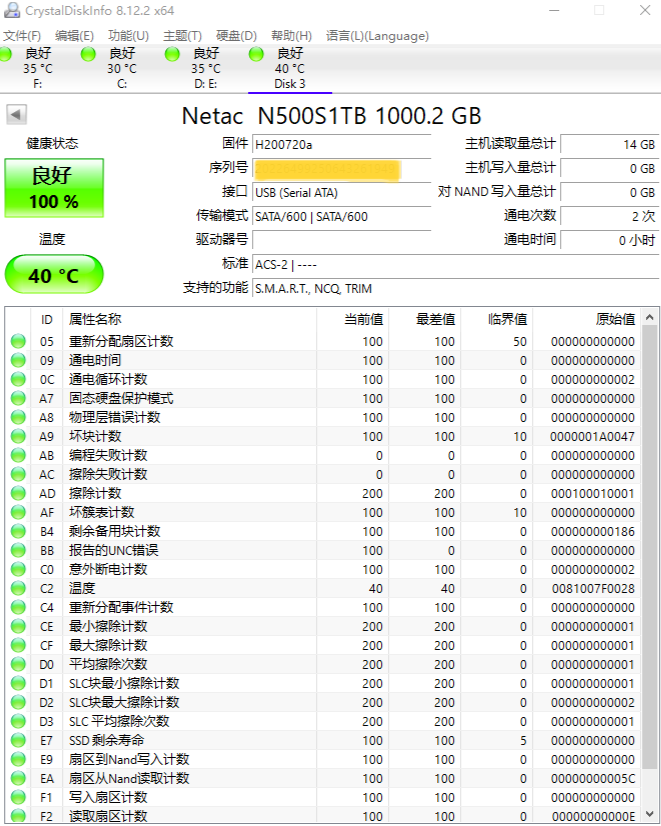Screen dimensions: 661x826
Task: Open the 硬盘(D) menu
Action: coord(236,36)
